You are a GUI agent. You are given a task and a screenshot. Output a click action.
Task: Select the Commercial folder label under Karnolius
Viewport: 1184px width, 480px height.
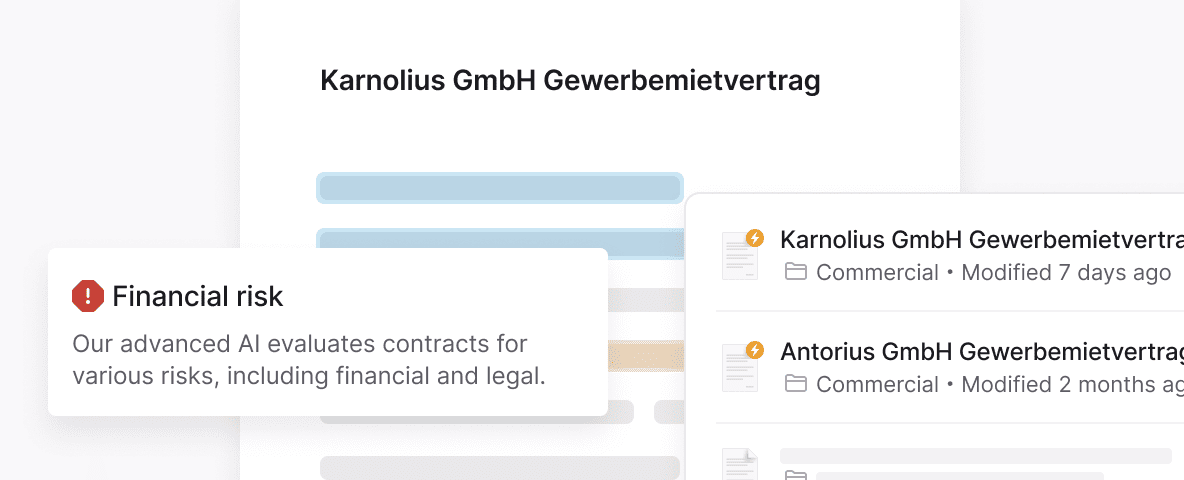tap(877, 272)
